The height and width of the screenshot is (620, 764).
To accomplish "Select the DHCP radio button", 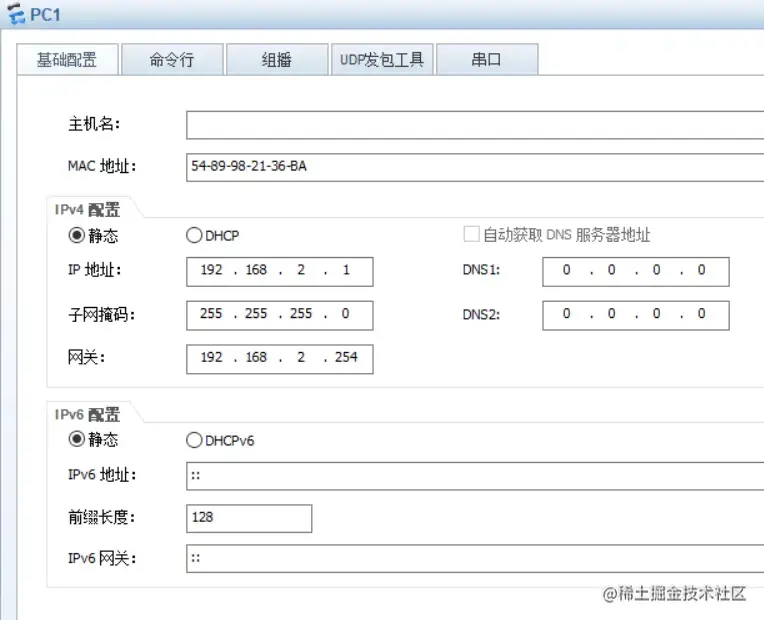I will tap(194, 235).
